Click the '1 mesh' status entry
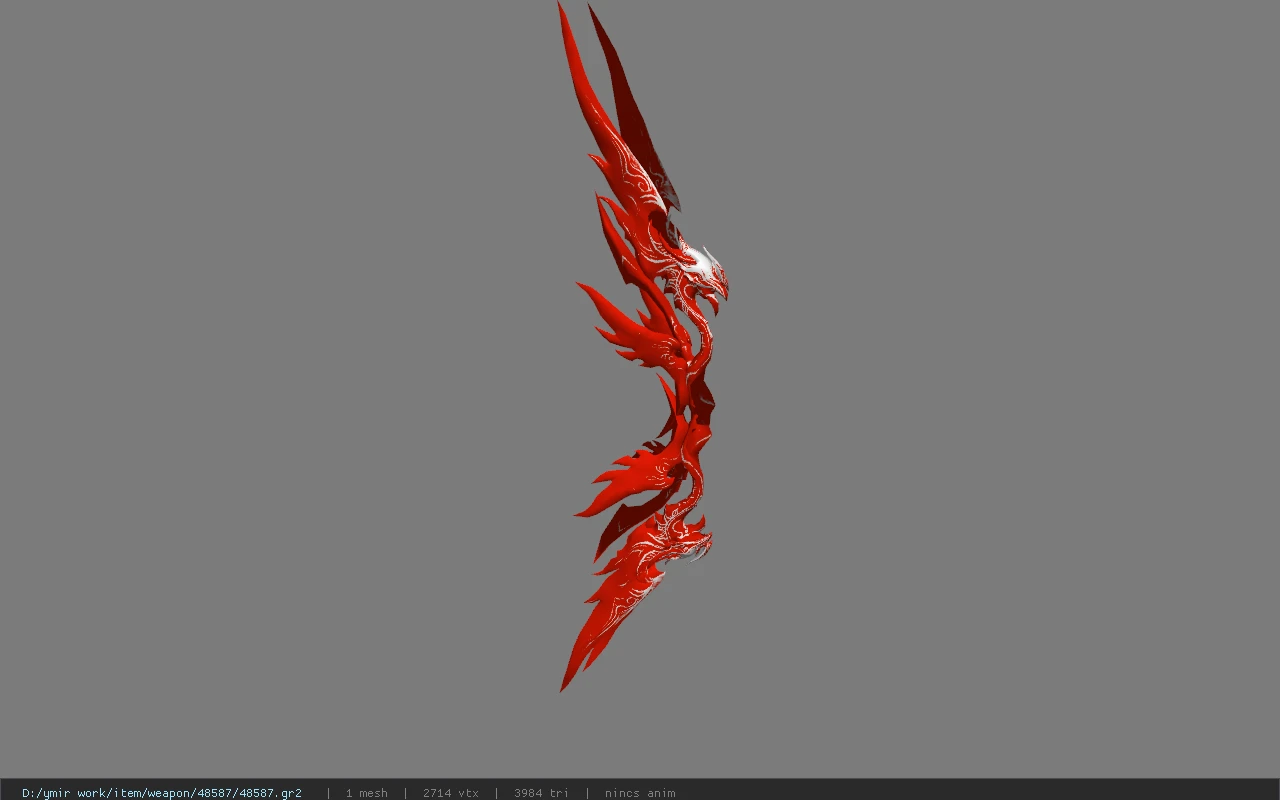Viewport: 1280px width, 800px height. point(367,793)
